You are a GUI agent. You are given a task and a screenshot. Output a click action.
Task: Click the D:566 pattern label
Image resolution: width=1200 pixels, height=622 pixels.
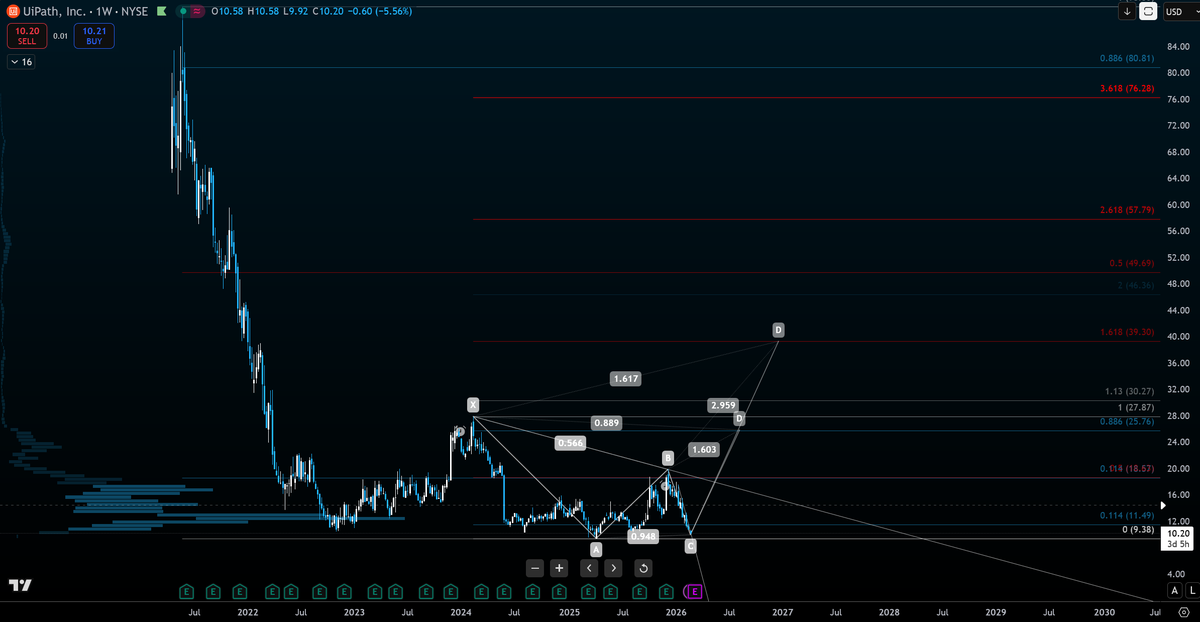[x=569, y=442]
